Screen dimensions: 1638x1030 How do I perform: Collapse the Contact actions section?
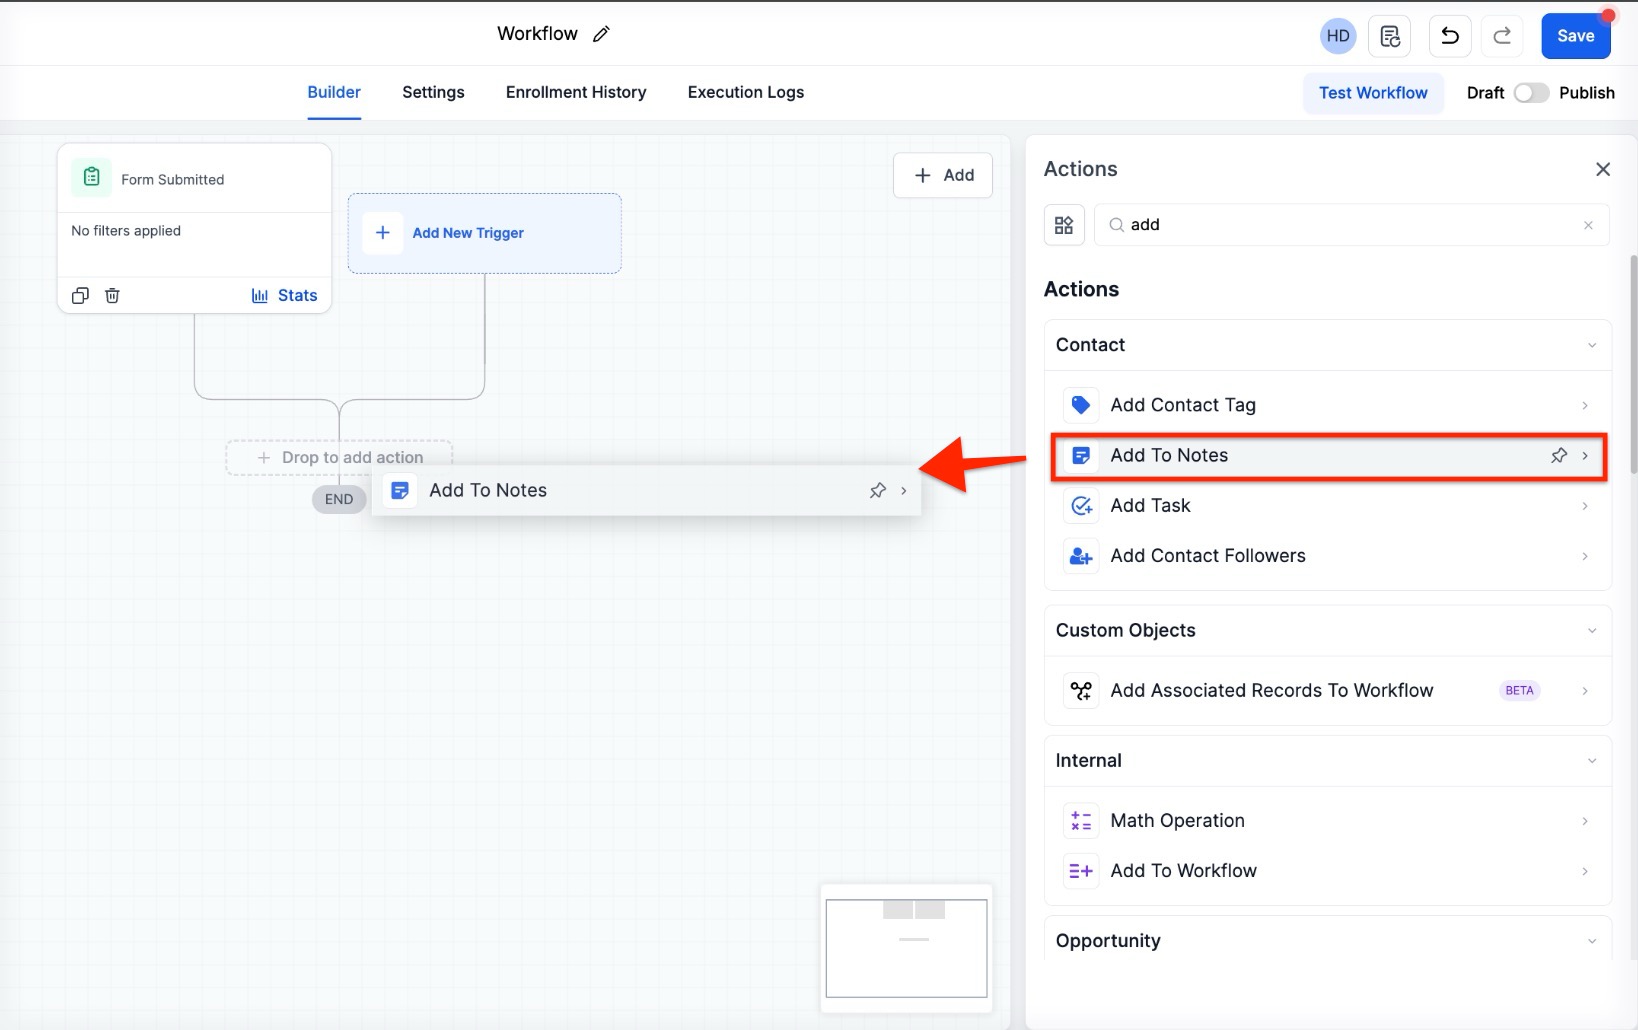(1591, 345)
